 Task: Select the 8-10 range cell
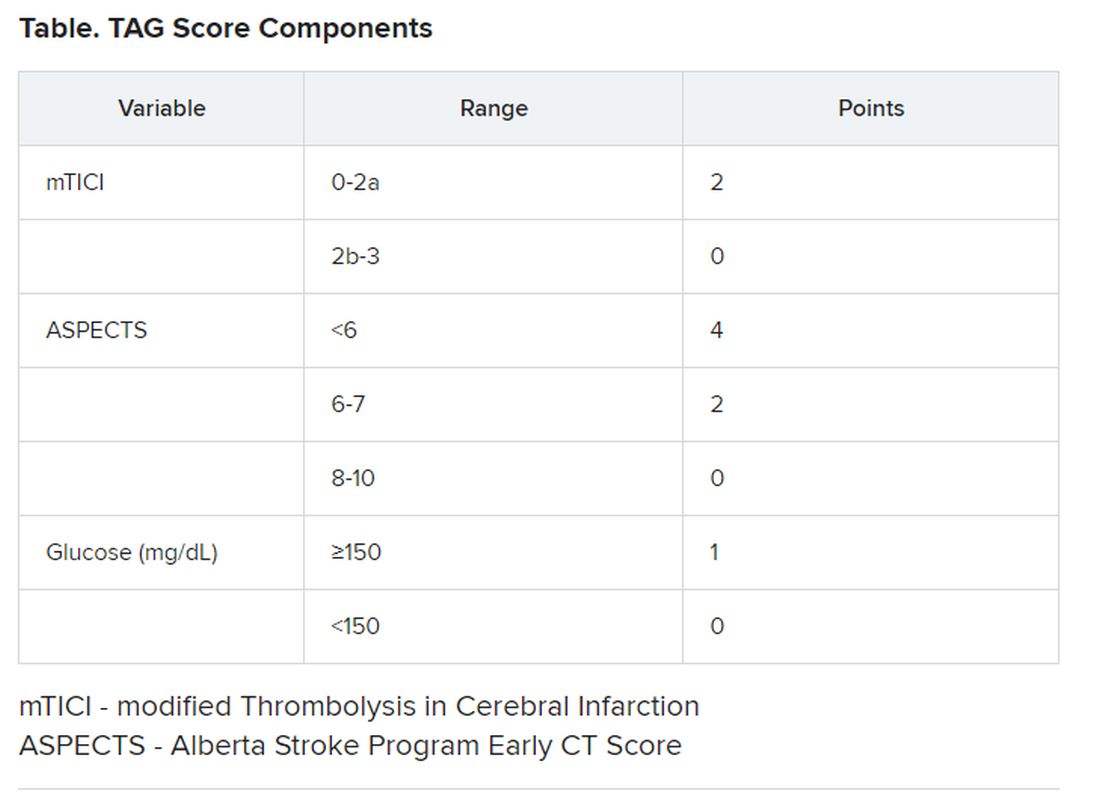(x=353, y=478)
